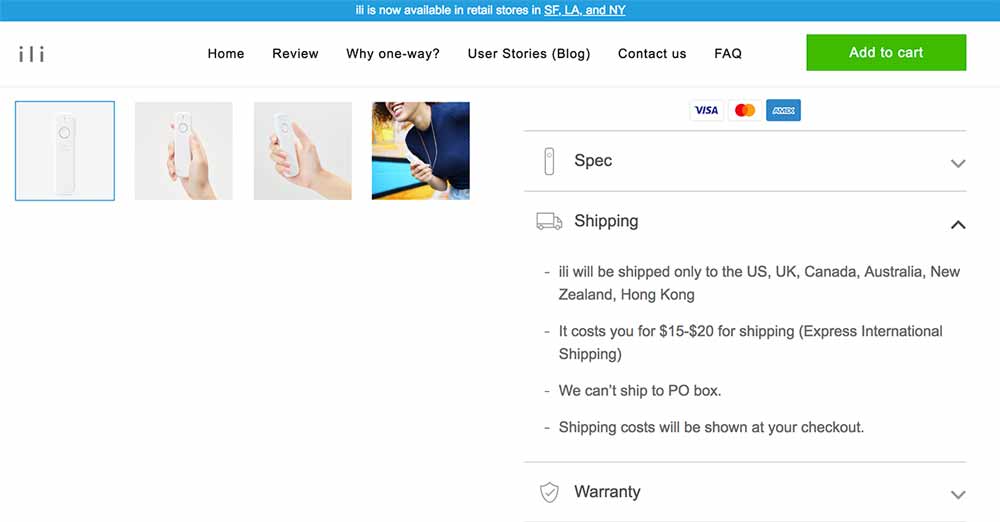Viewport: 1000px width, 522px height.
Task: Open the Review menu item
Action: click(x=295, y=54)
